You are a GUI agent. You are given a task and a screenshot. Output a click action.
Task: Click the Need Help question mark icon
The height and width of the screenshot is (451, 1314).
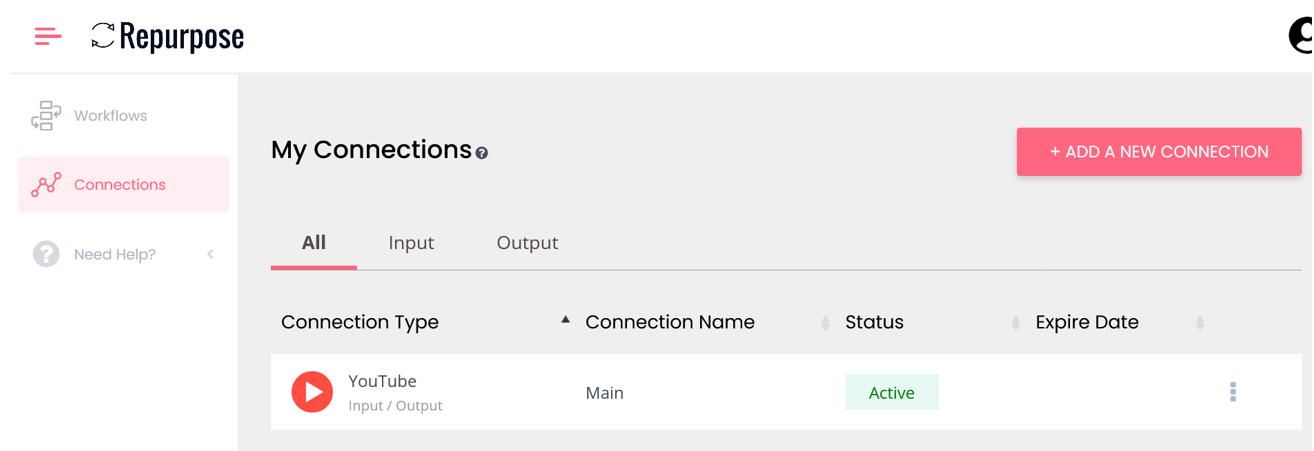[x=46, y=254]
